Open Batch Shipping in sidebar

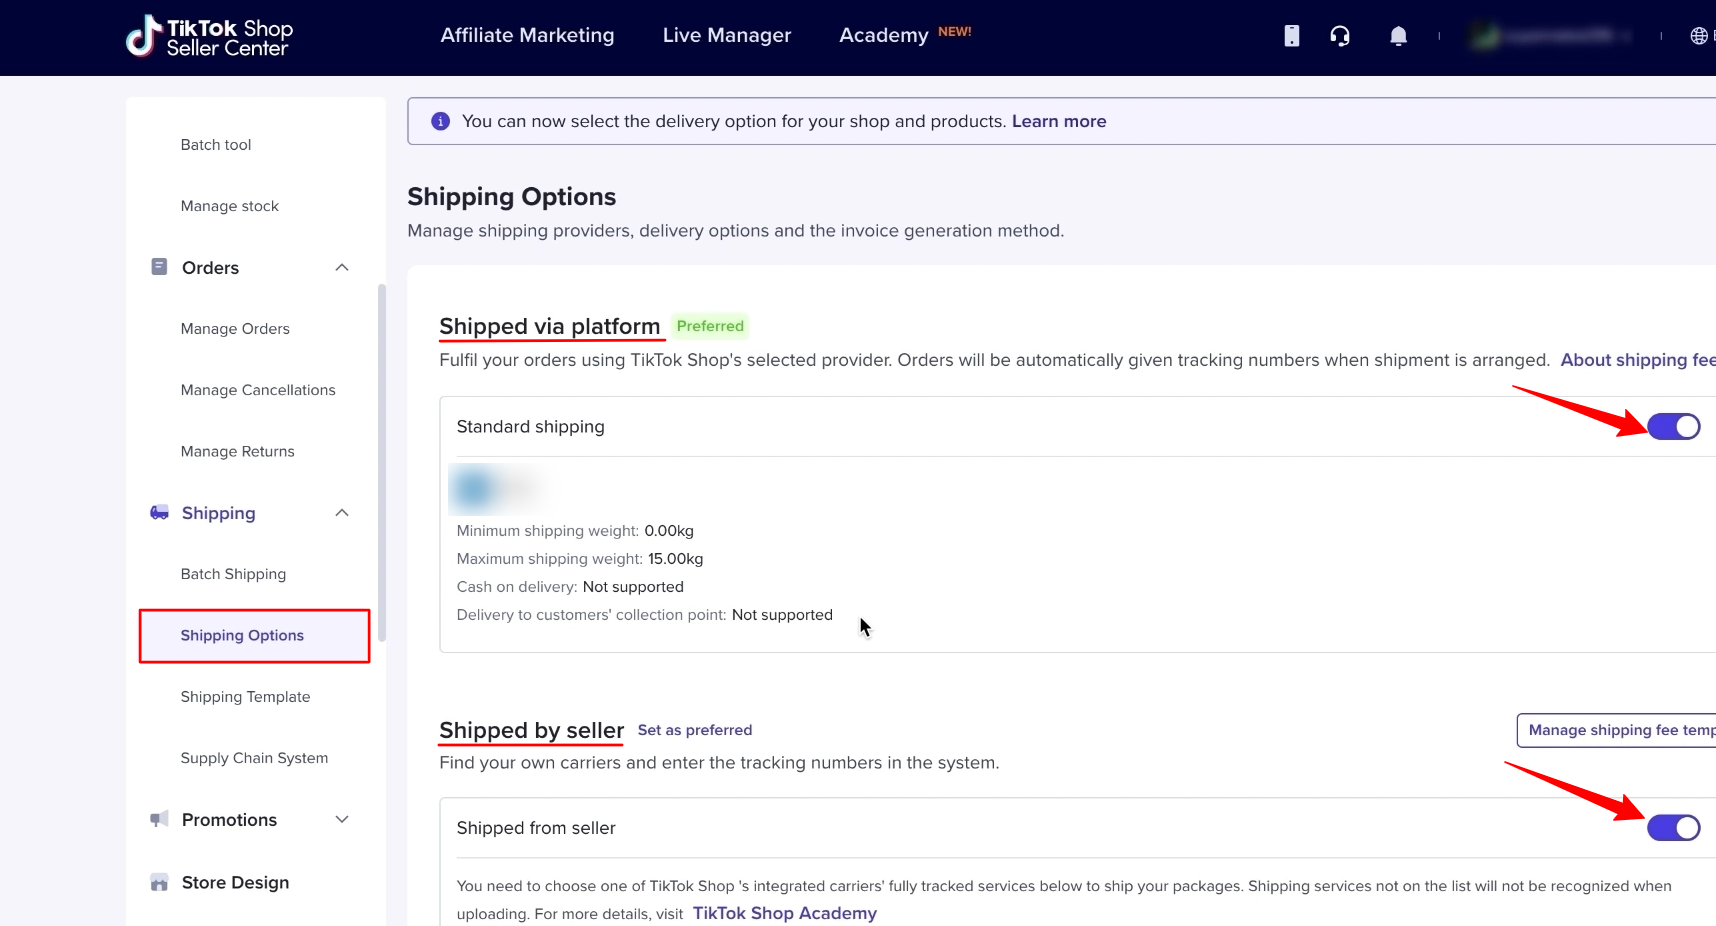(x=233, y=574)
